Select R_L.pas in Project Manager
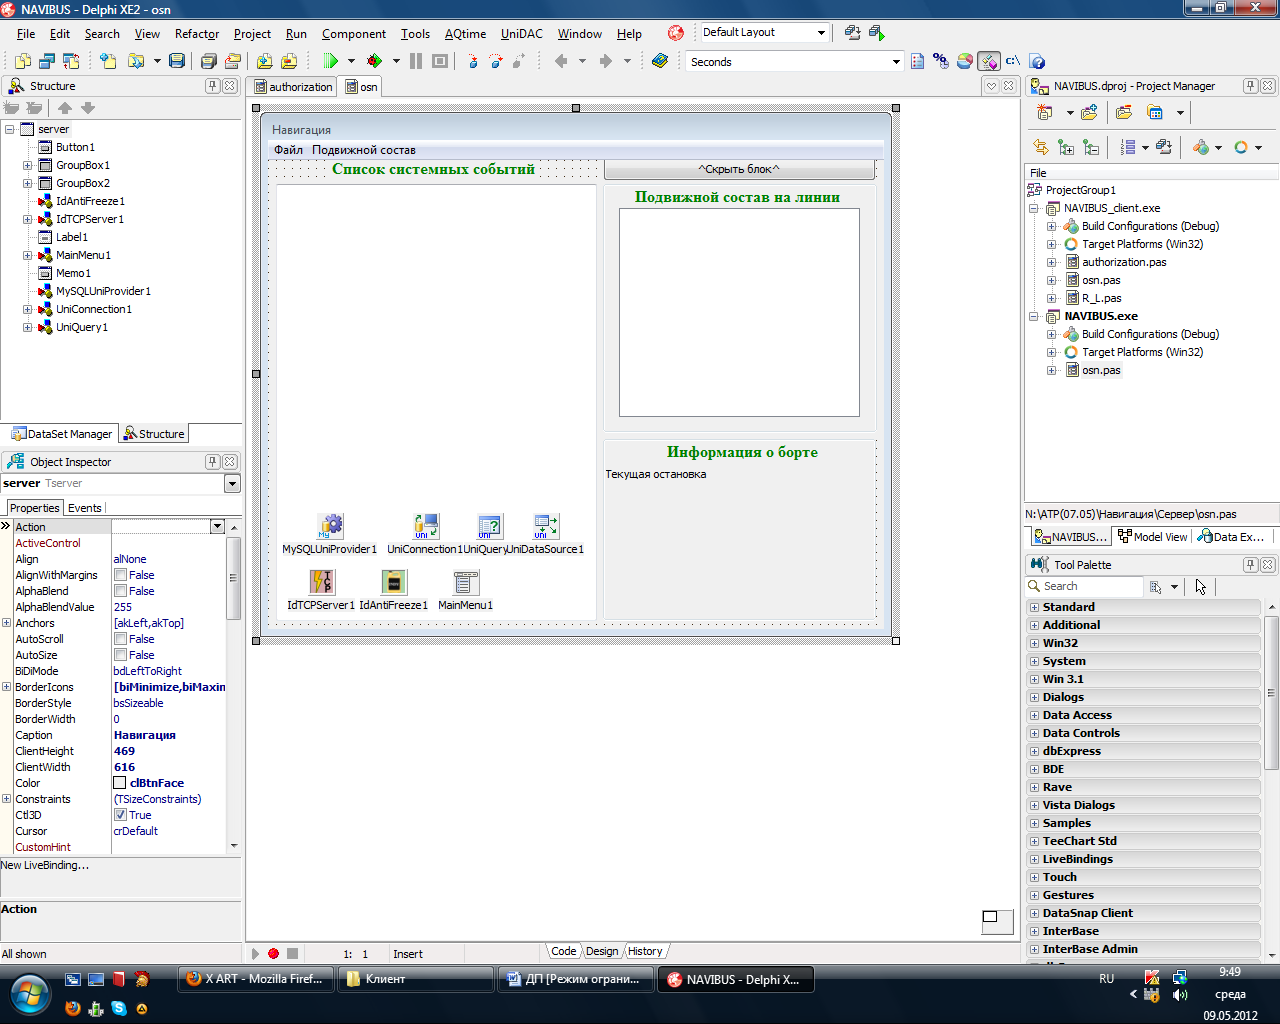 pyautogui.click(x=1101, y=298)
